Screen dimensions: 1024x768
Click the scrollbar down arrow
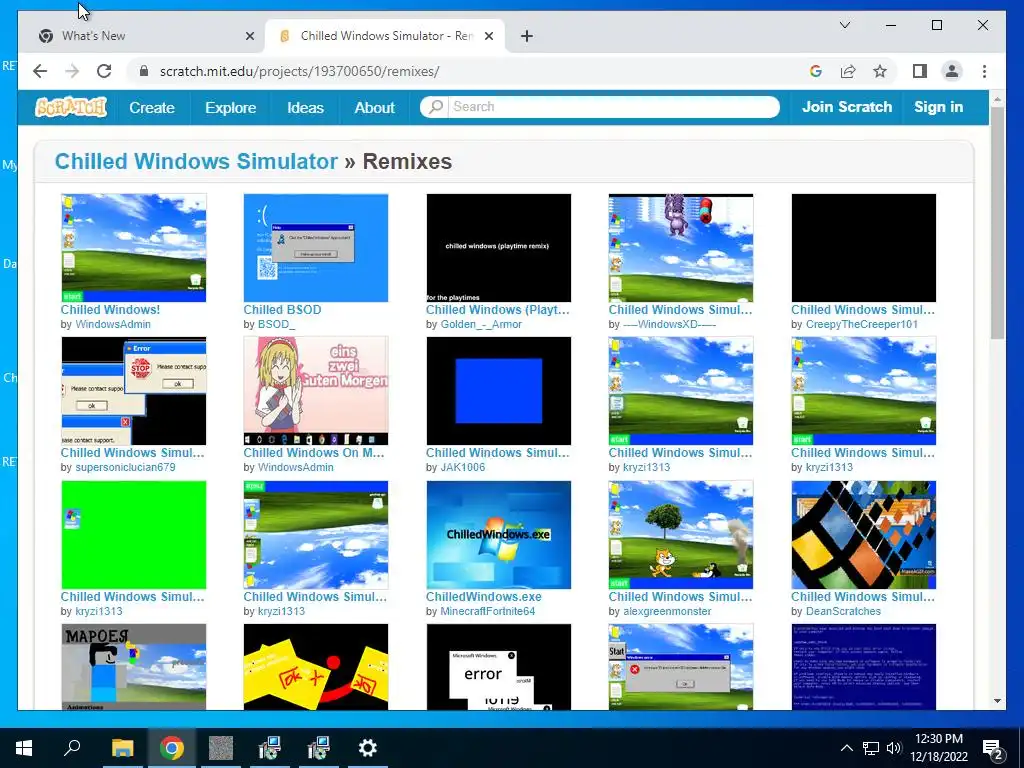(997, 701)
